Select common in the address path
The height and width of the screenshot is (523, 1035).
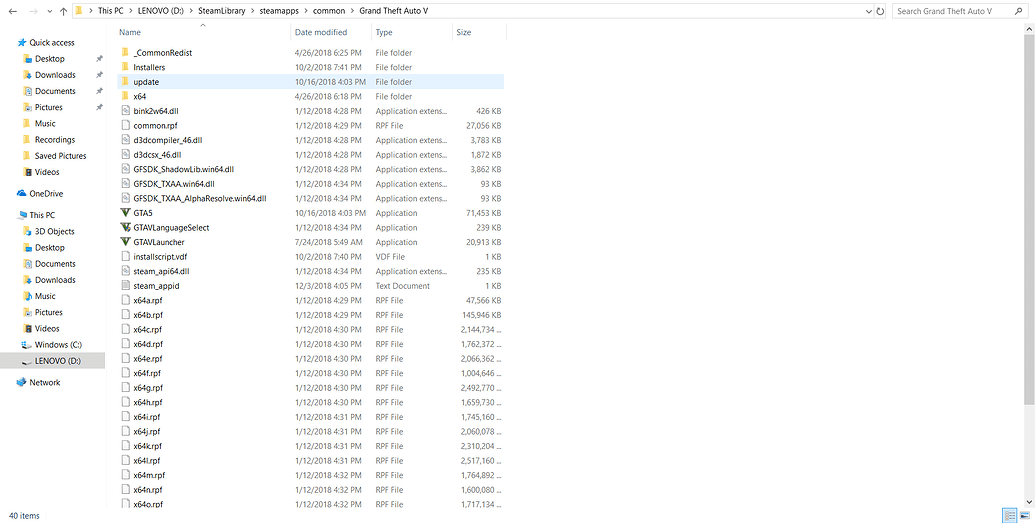pyautogui.click(x=327, y=11)
